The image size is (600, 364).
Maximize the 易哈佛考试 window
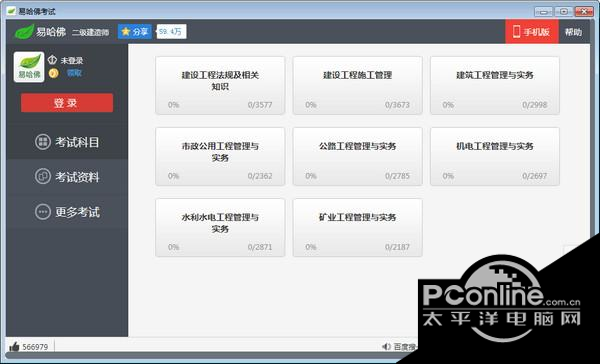pyautogui.click(x=564, y=11)
